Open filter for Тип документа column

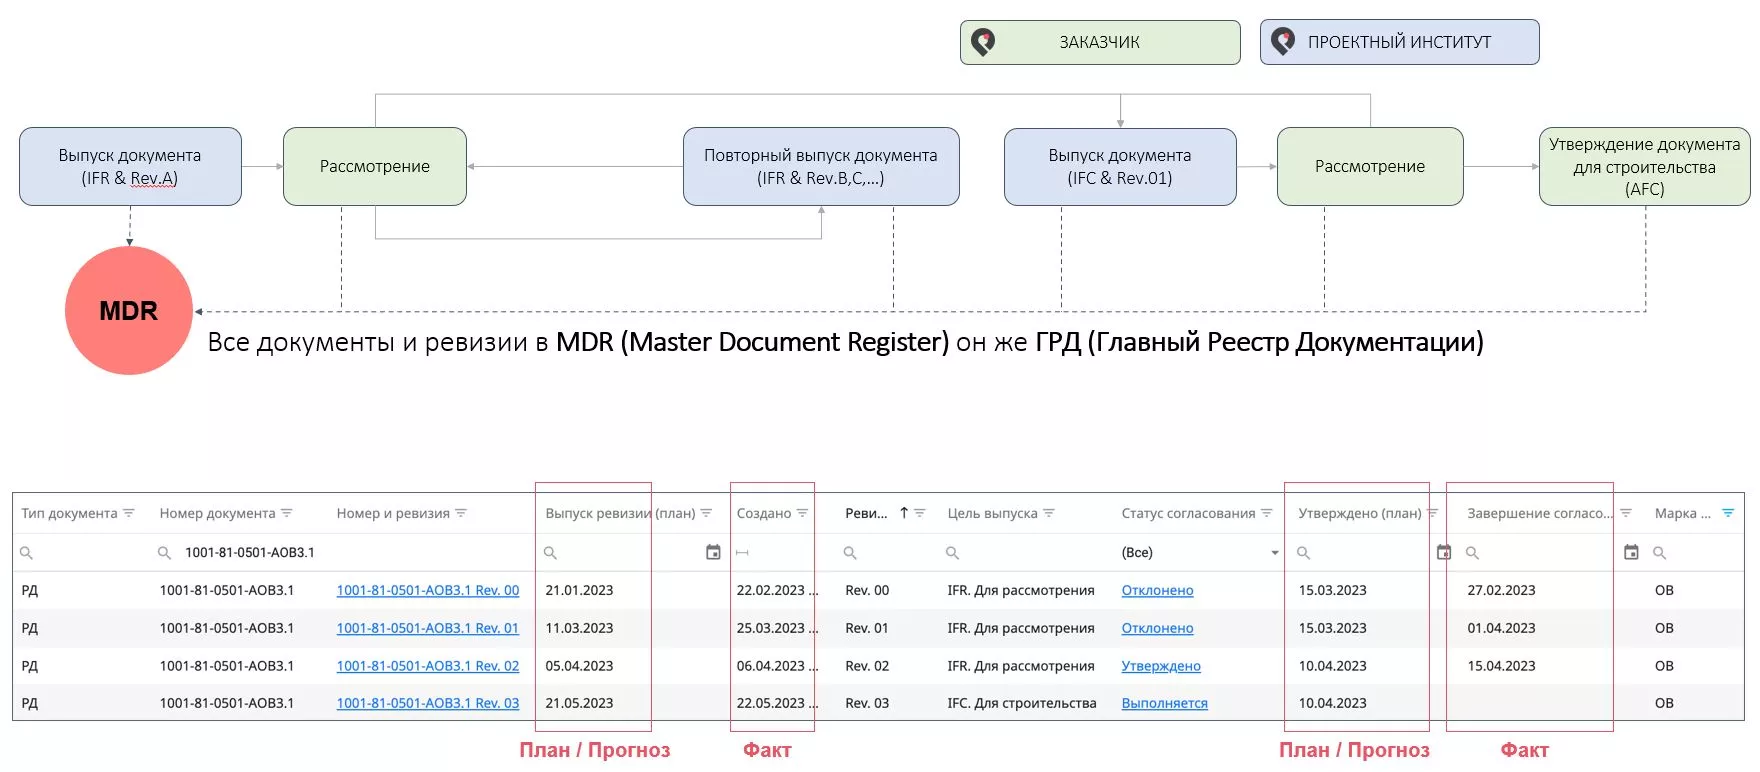coord(128,513)
